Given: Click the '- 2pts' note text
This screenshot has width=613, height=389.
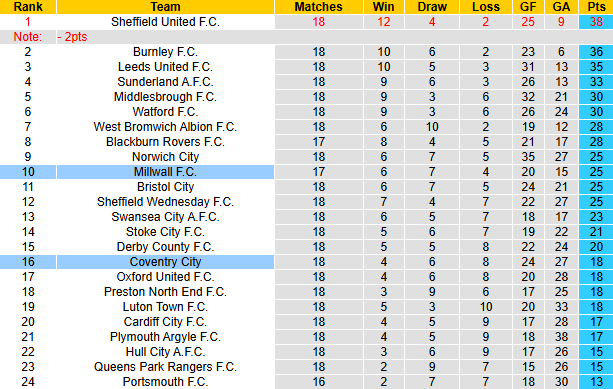Looking at the screenshot, I should pyautogui.click(x=72, y=37).
